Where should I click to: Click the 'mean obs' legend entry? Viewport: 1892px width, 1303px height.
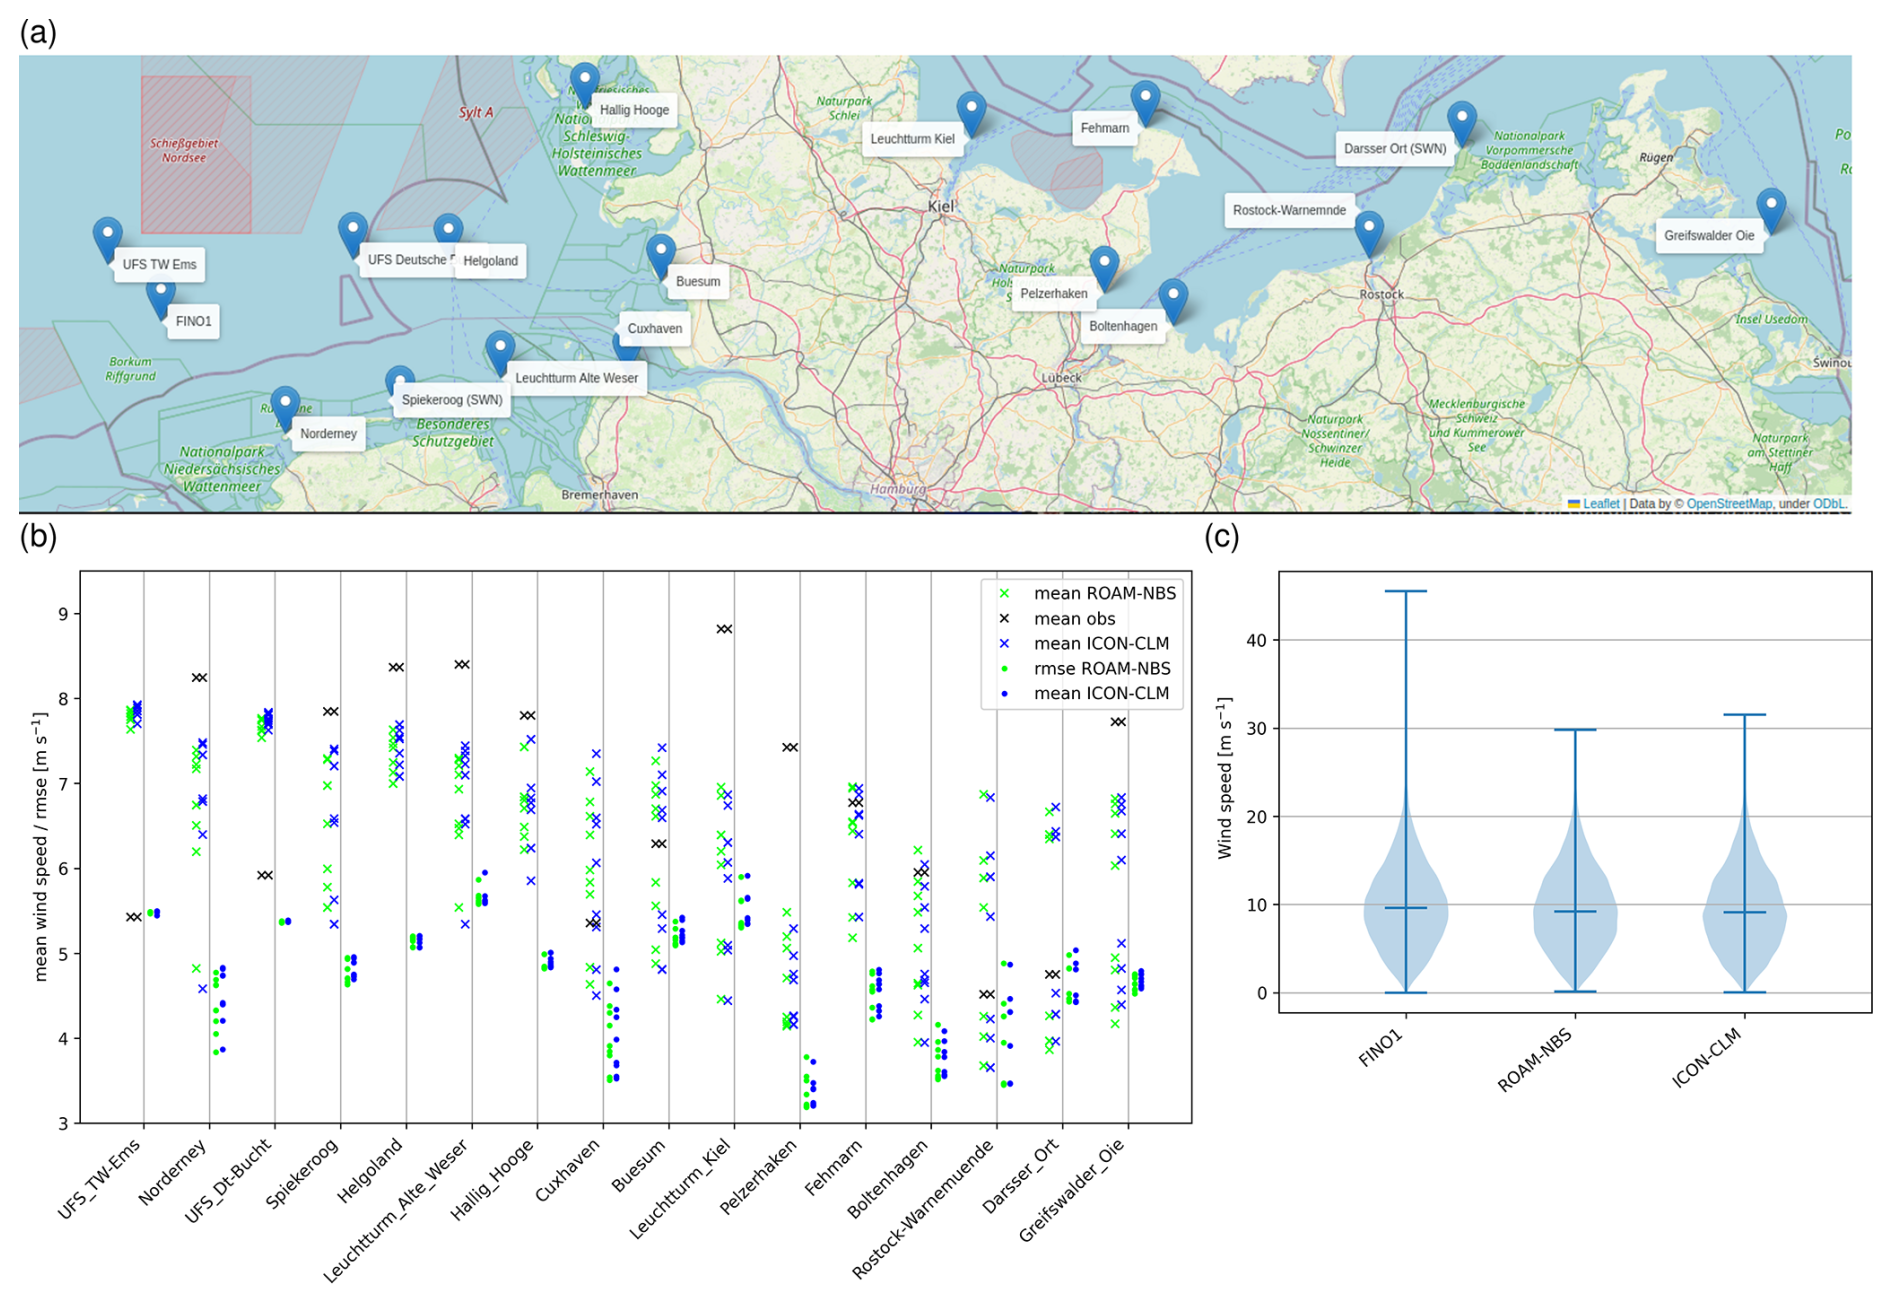1074,619
